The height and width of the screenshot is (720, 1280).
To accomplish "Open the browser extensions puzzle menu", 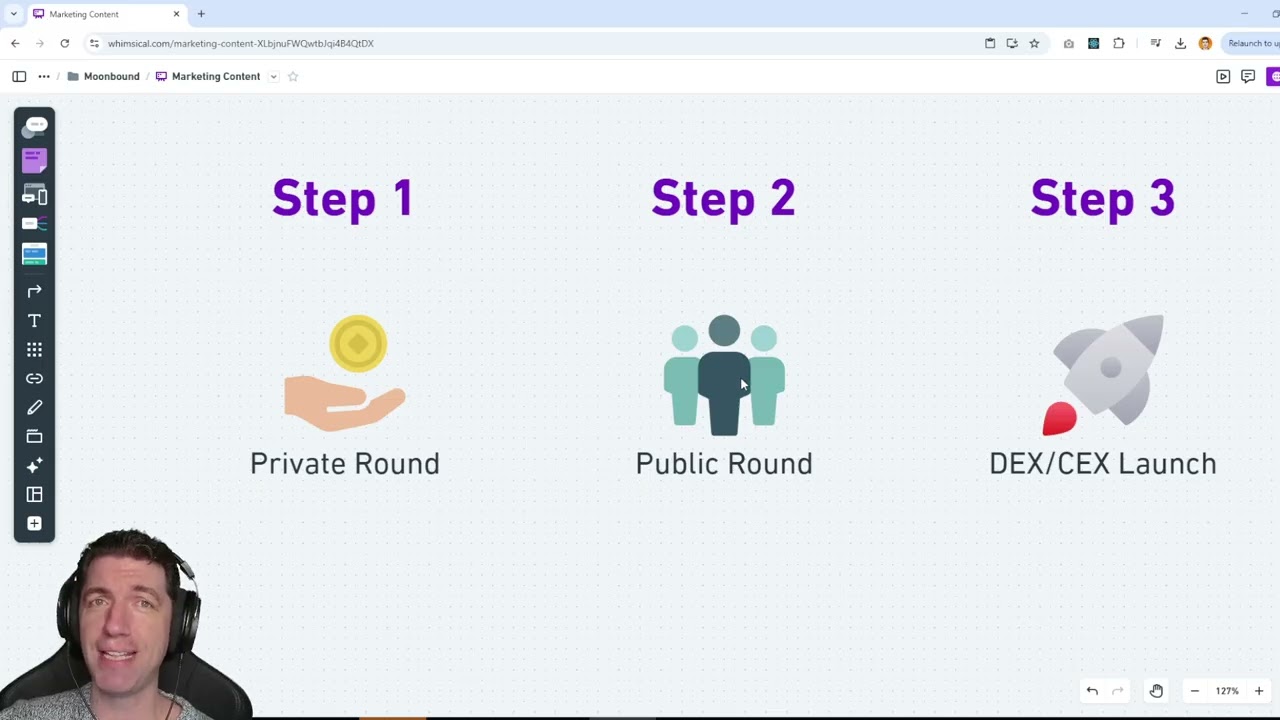I will click(1119, 43).
